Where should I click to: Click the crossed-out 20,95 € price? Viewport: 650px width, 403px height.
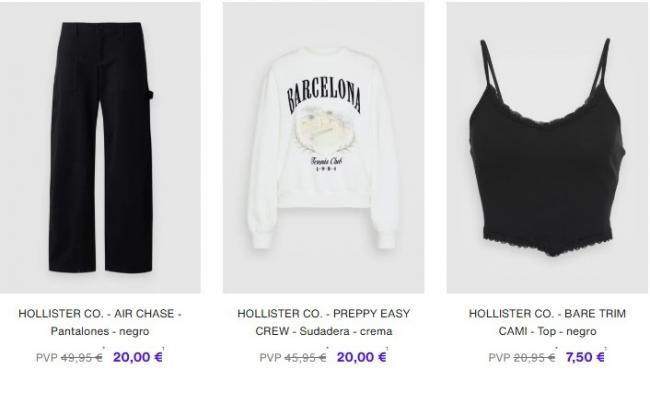click(534, 357)
